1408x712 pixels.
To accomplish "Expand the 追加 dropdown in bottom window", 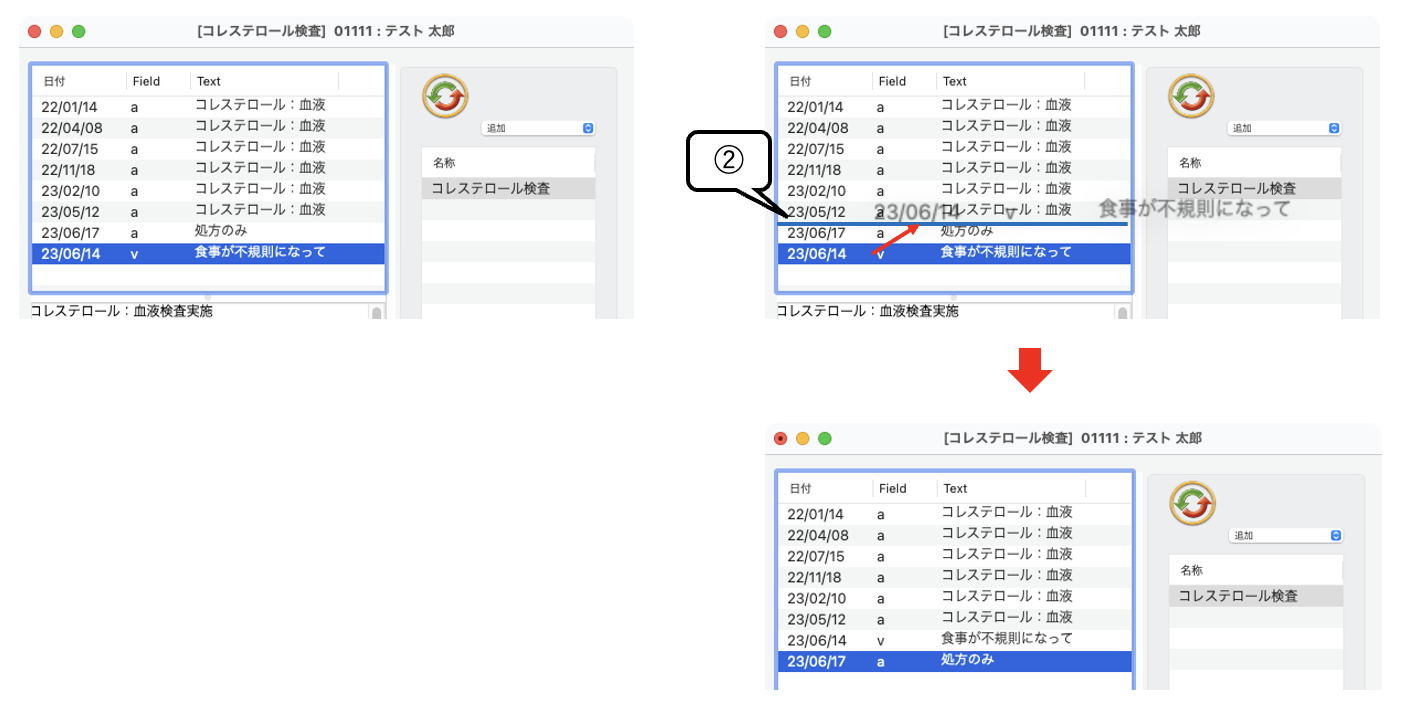I will click(1286, 536).
